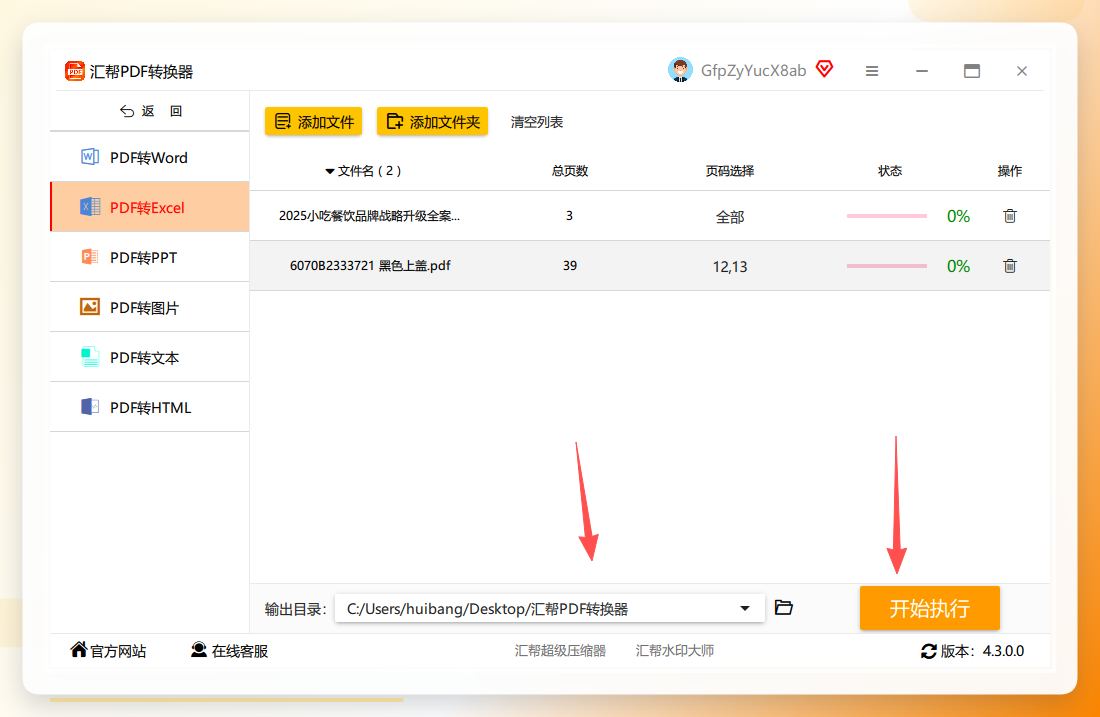Click the 汇帮PDF转换器 app logo icon

[x=74, y=71]
